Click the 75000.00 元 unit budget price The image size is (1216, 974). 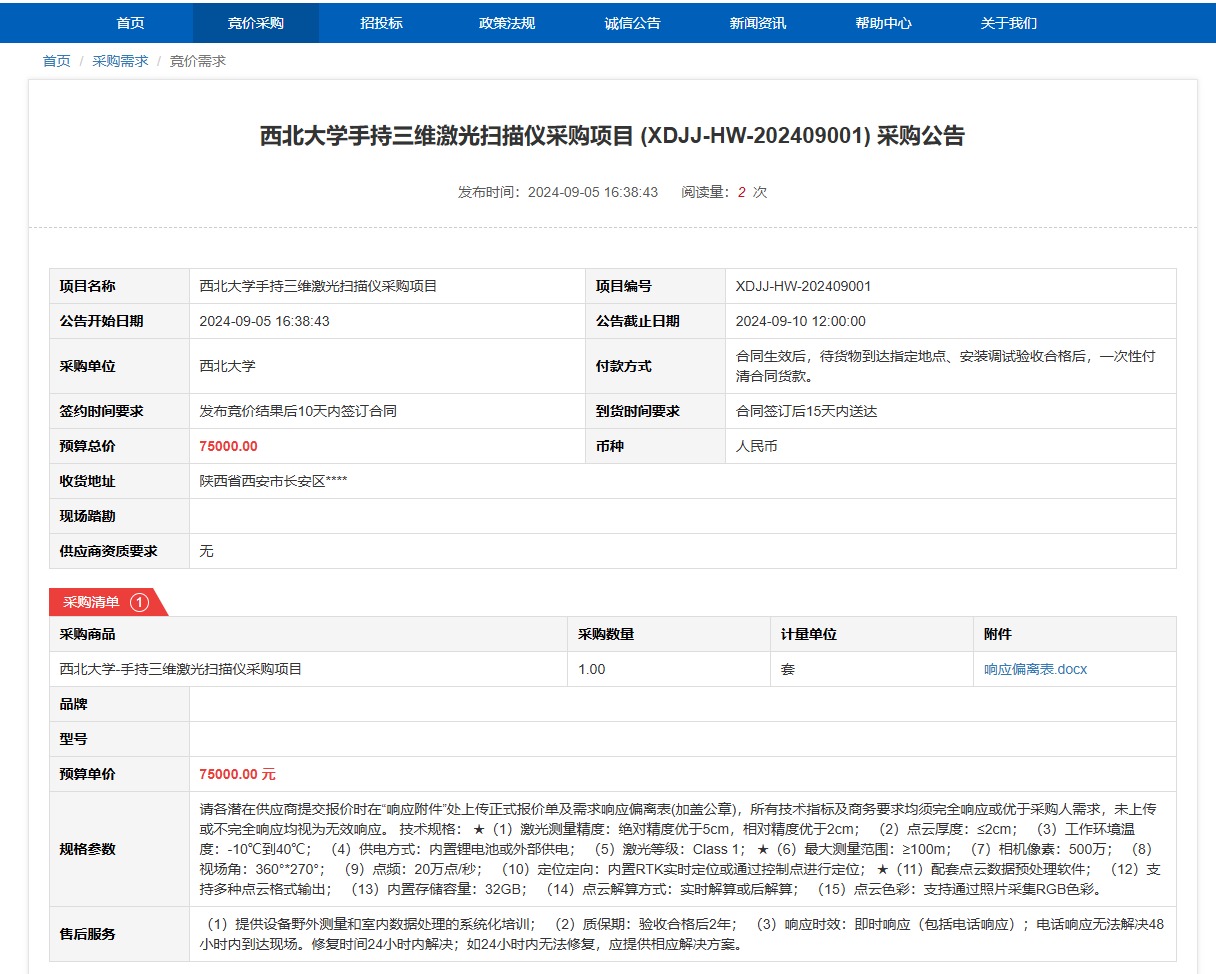tap(237, 774)
